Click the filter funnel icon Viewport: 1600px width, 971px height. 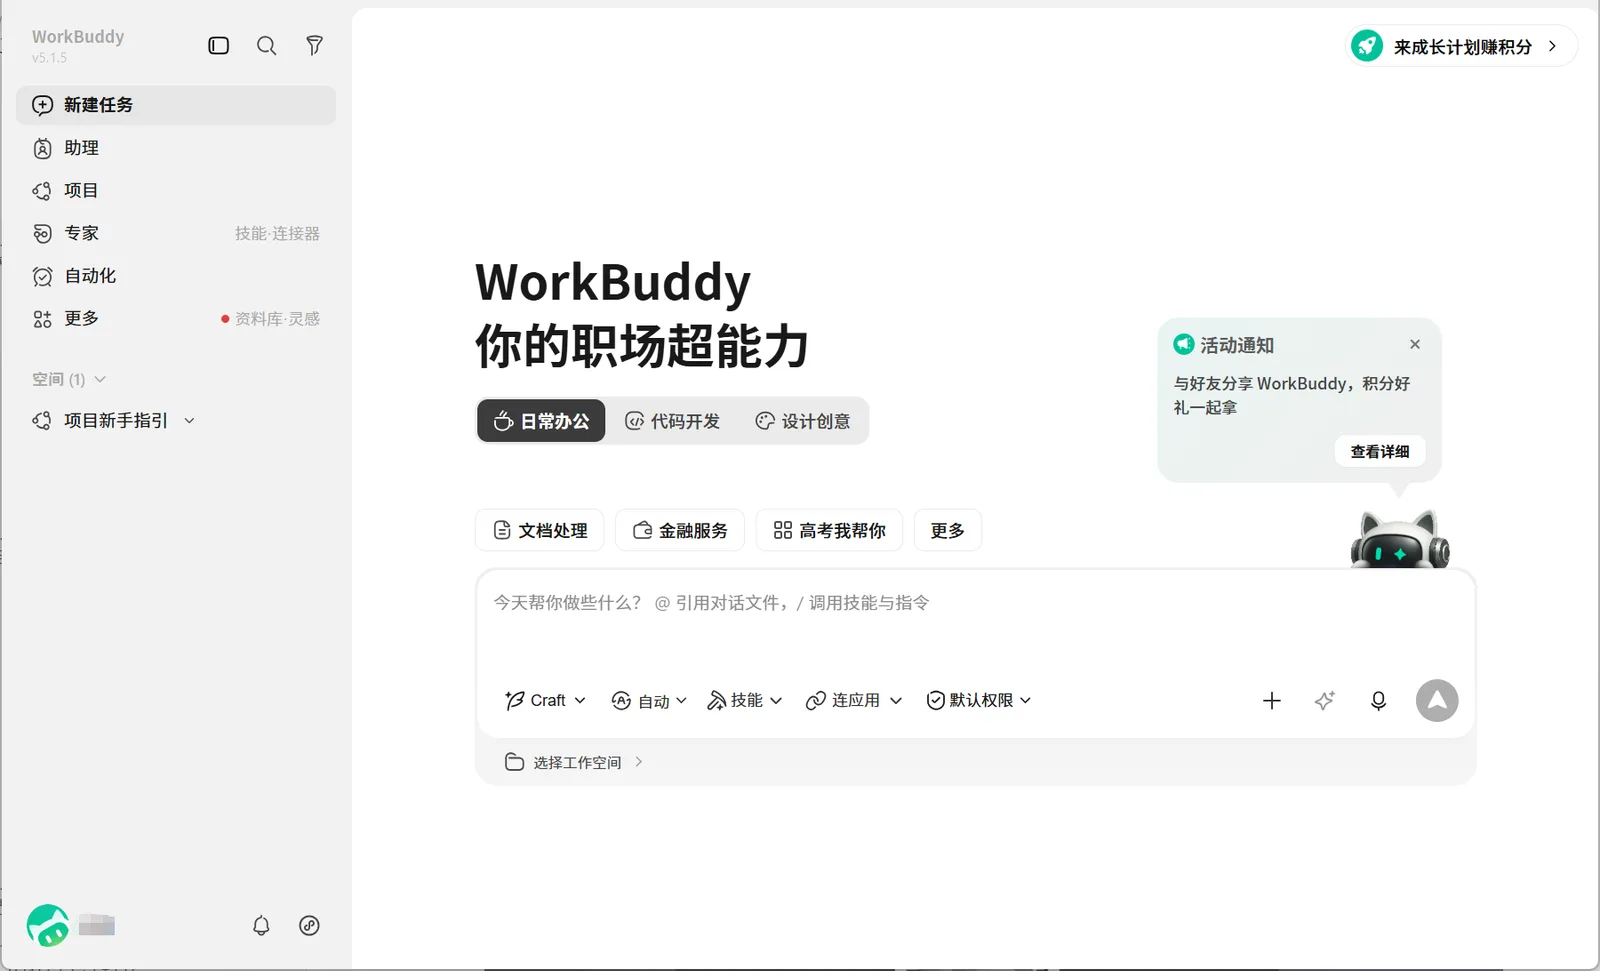(x=314, y=45)
